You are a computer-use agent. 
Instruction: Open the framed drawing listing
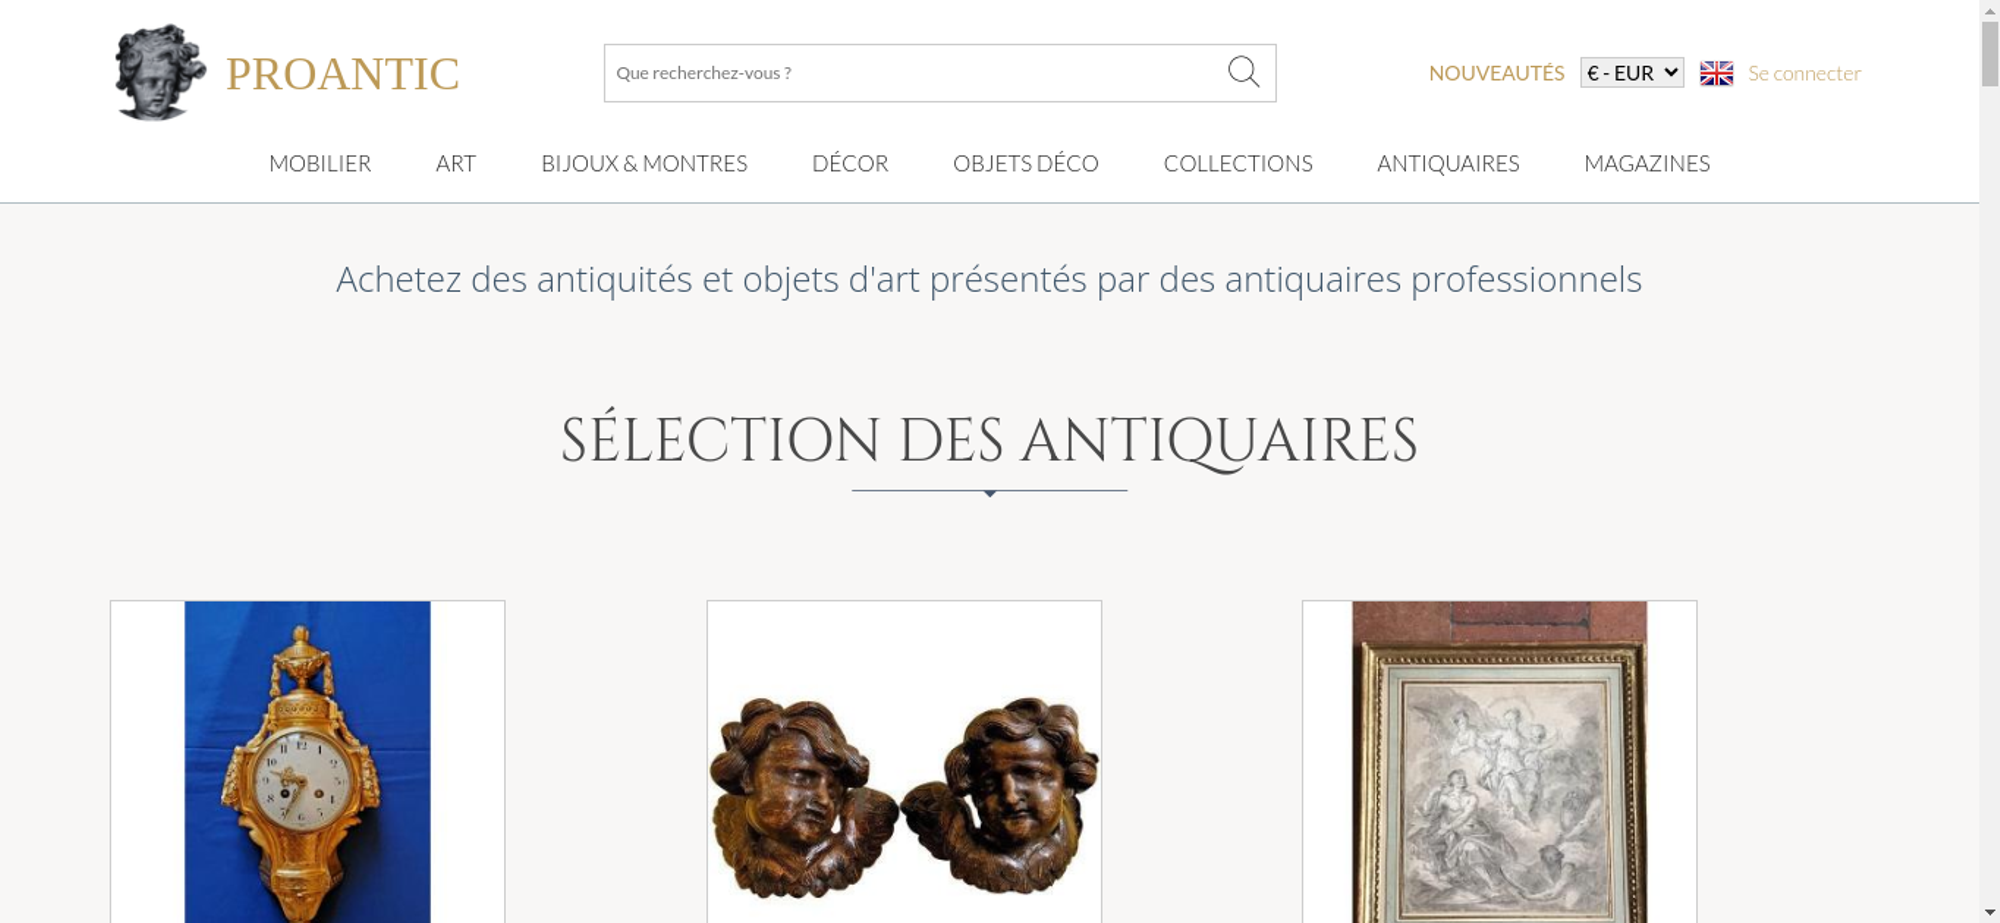tap(1499, 761)
